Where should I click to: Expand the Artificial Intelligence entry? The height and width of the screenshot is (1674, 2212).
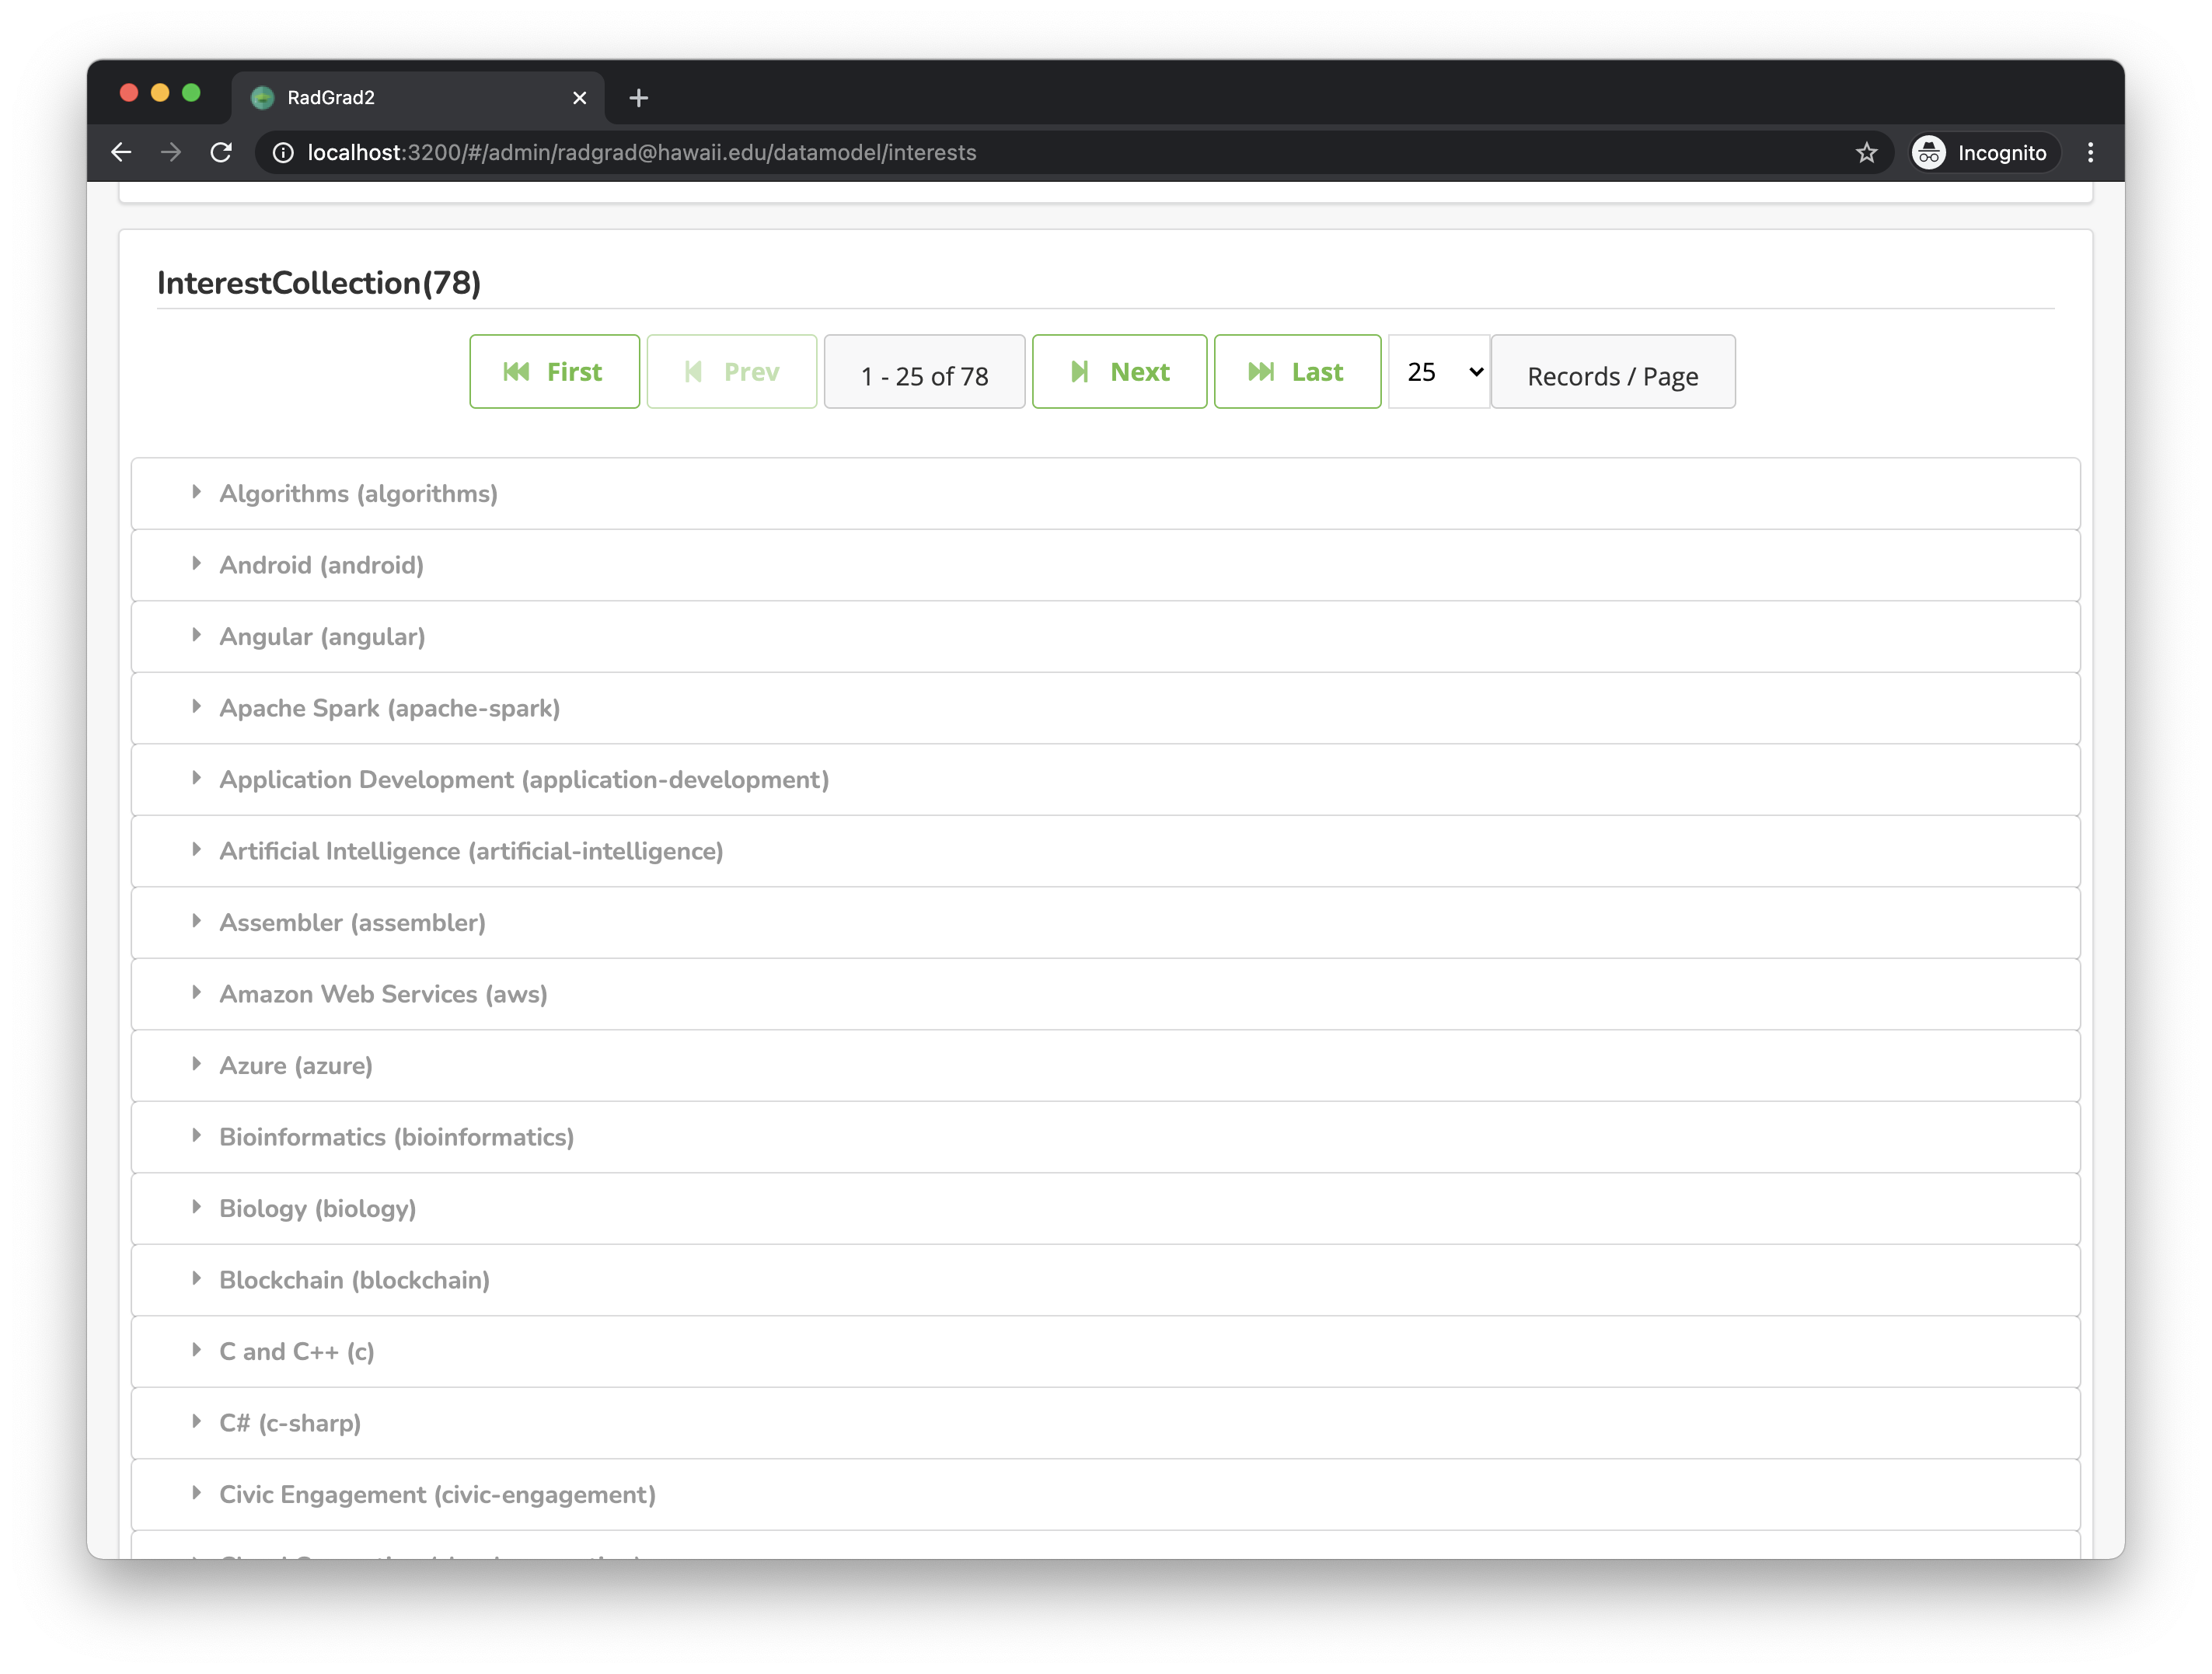tap(1105, 851)
